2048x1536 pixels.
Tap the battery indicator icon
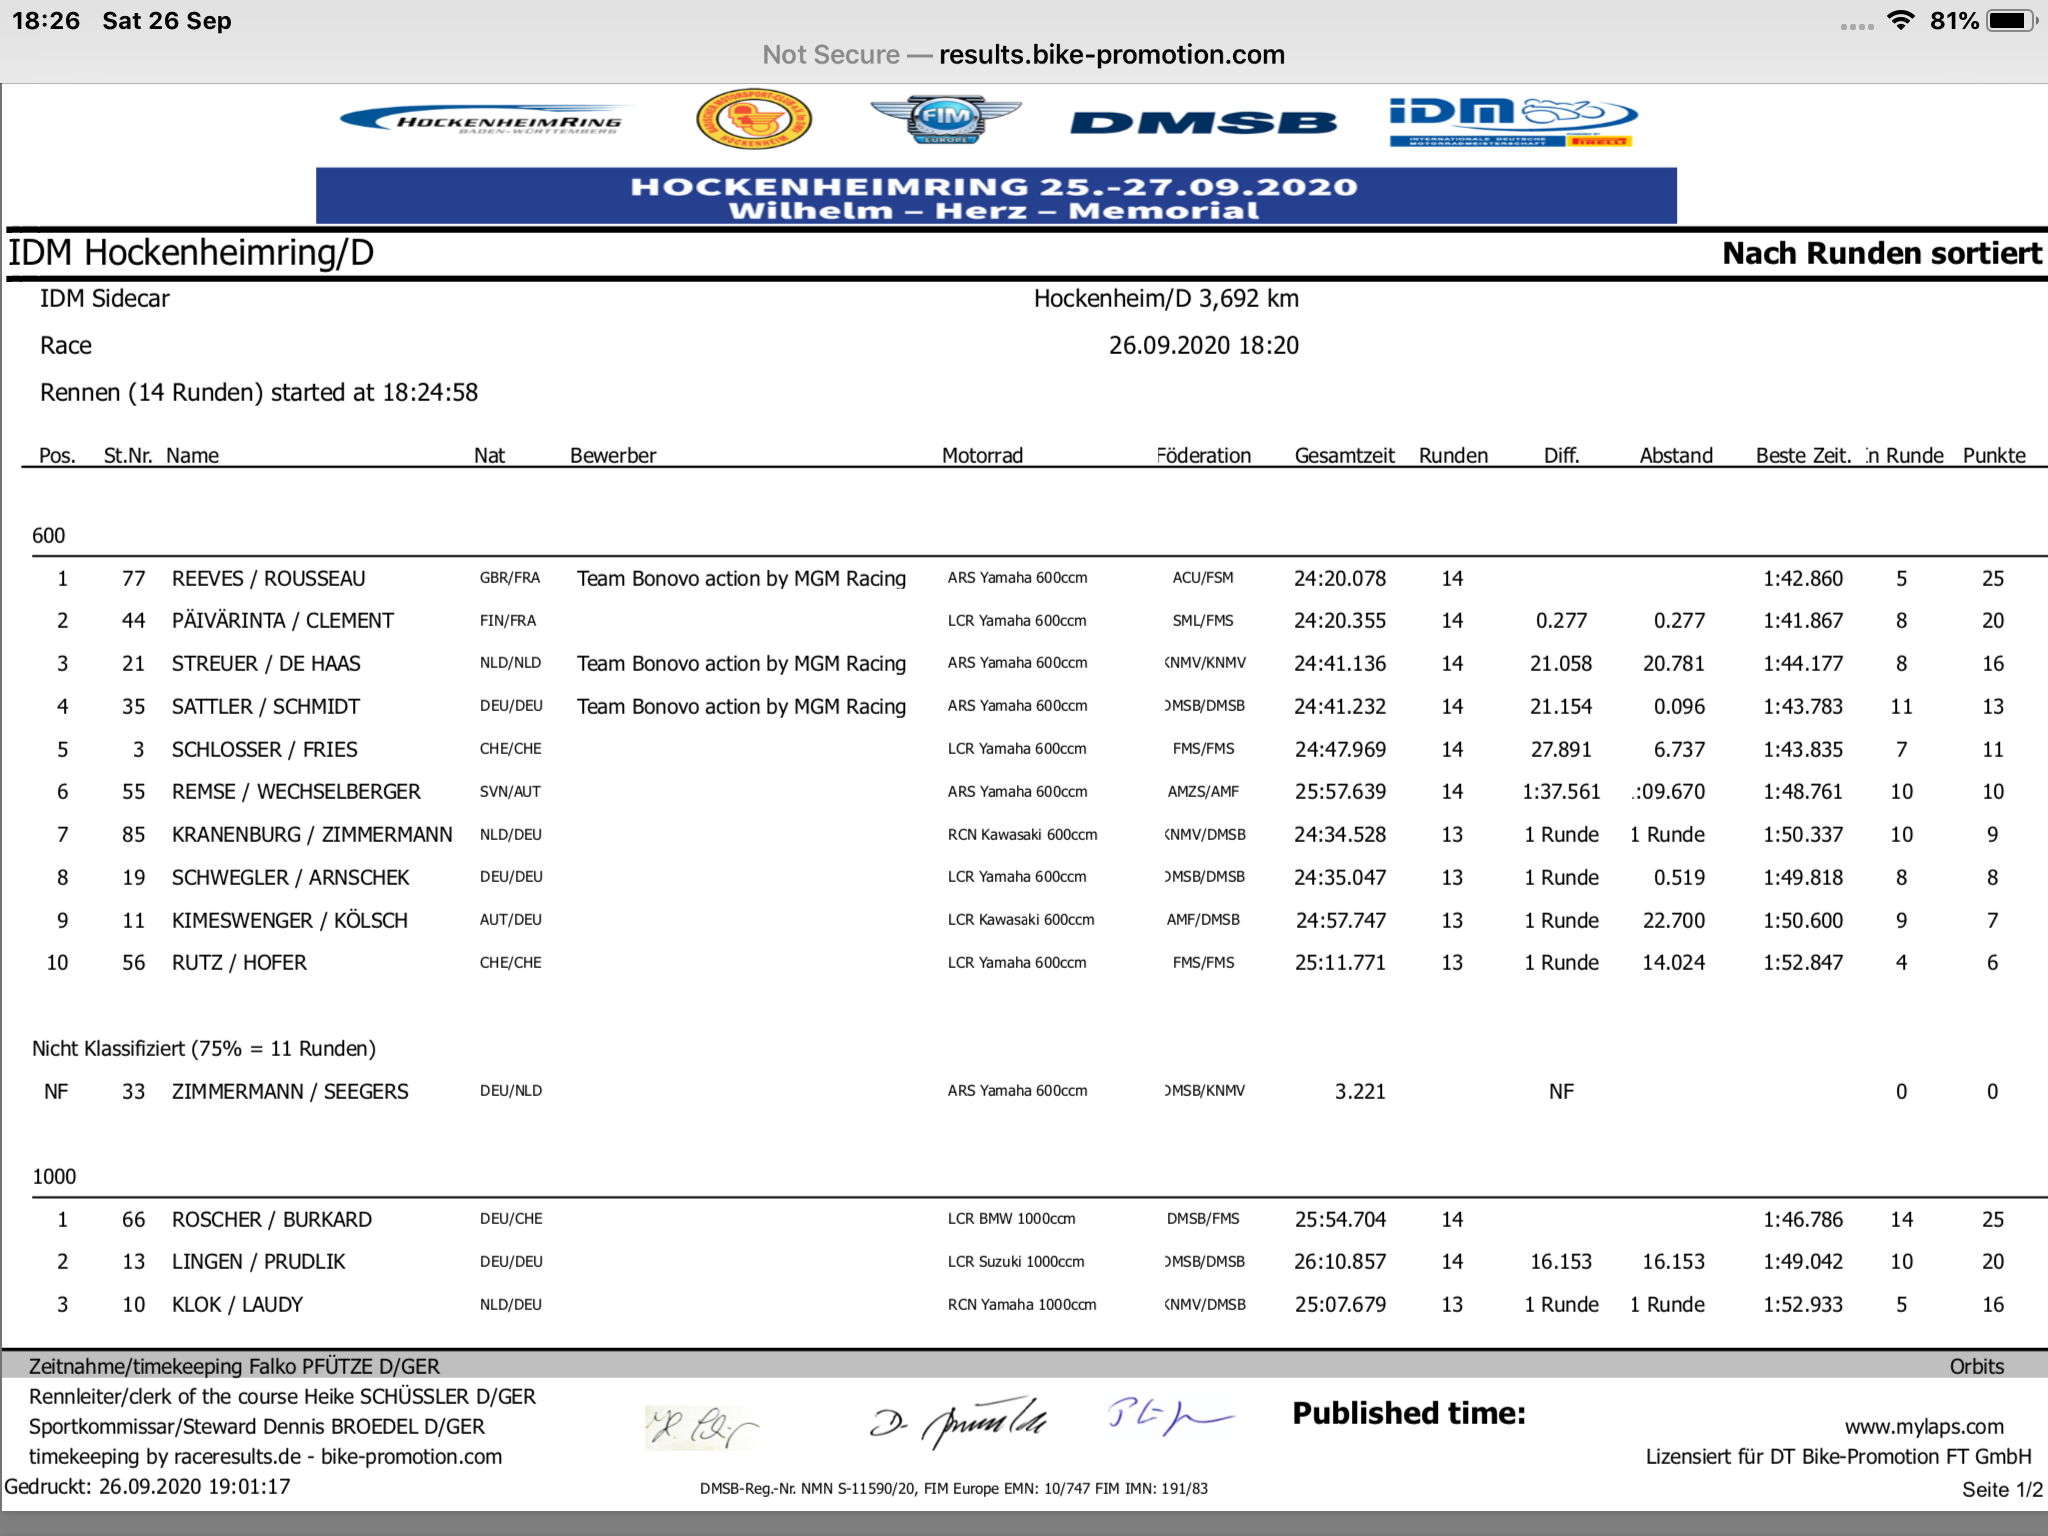(x=2011, y=20)
